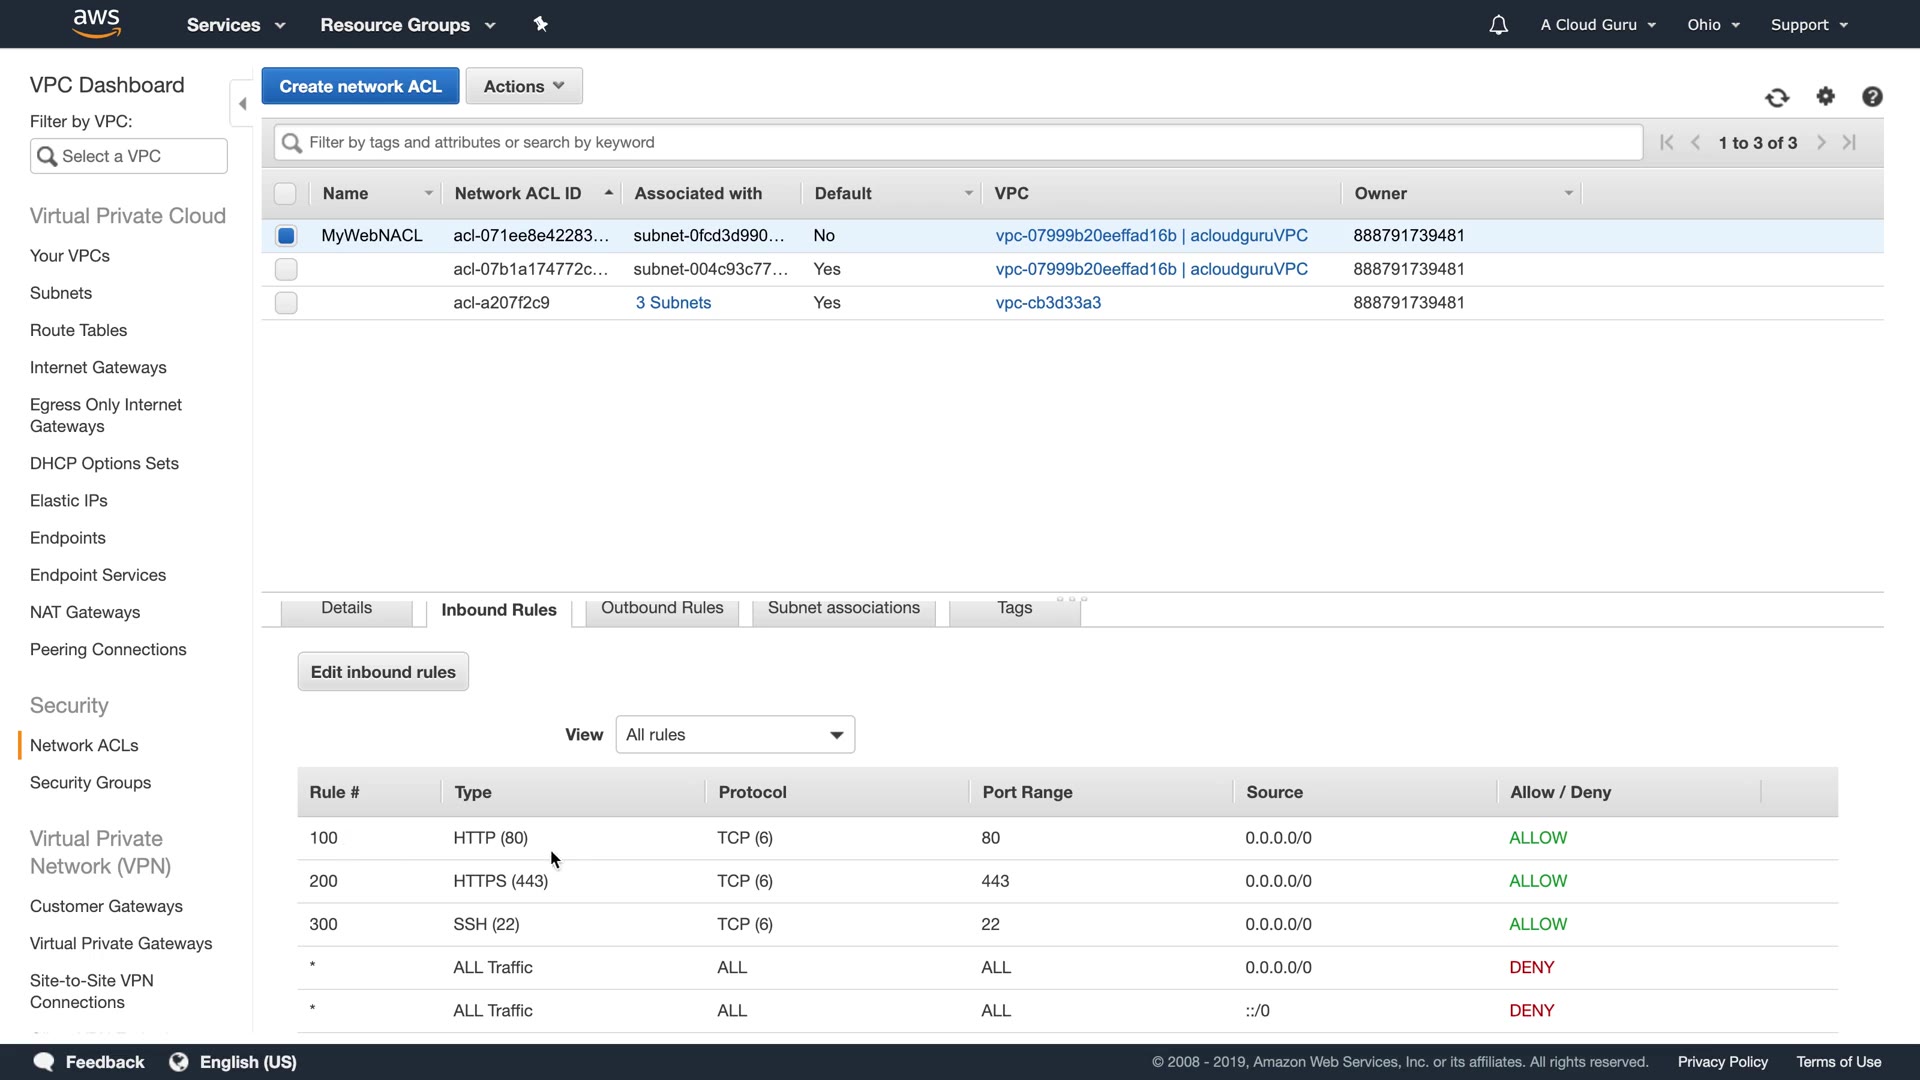Screen dimensions: 1920x1080
Task: Uncheck the MyWebNACL row checkbox
Action: (x=286, y=236)
